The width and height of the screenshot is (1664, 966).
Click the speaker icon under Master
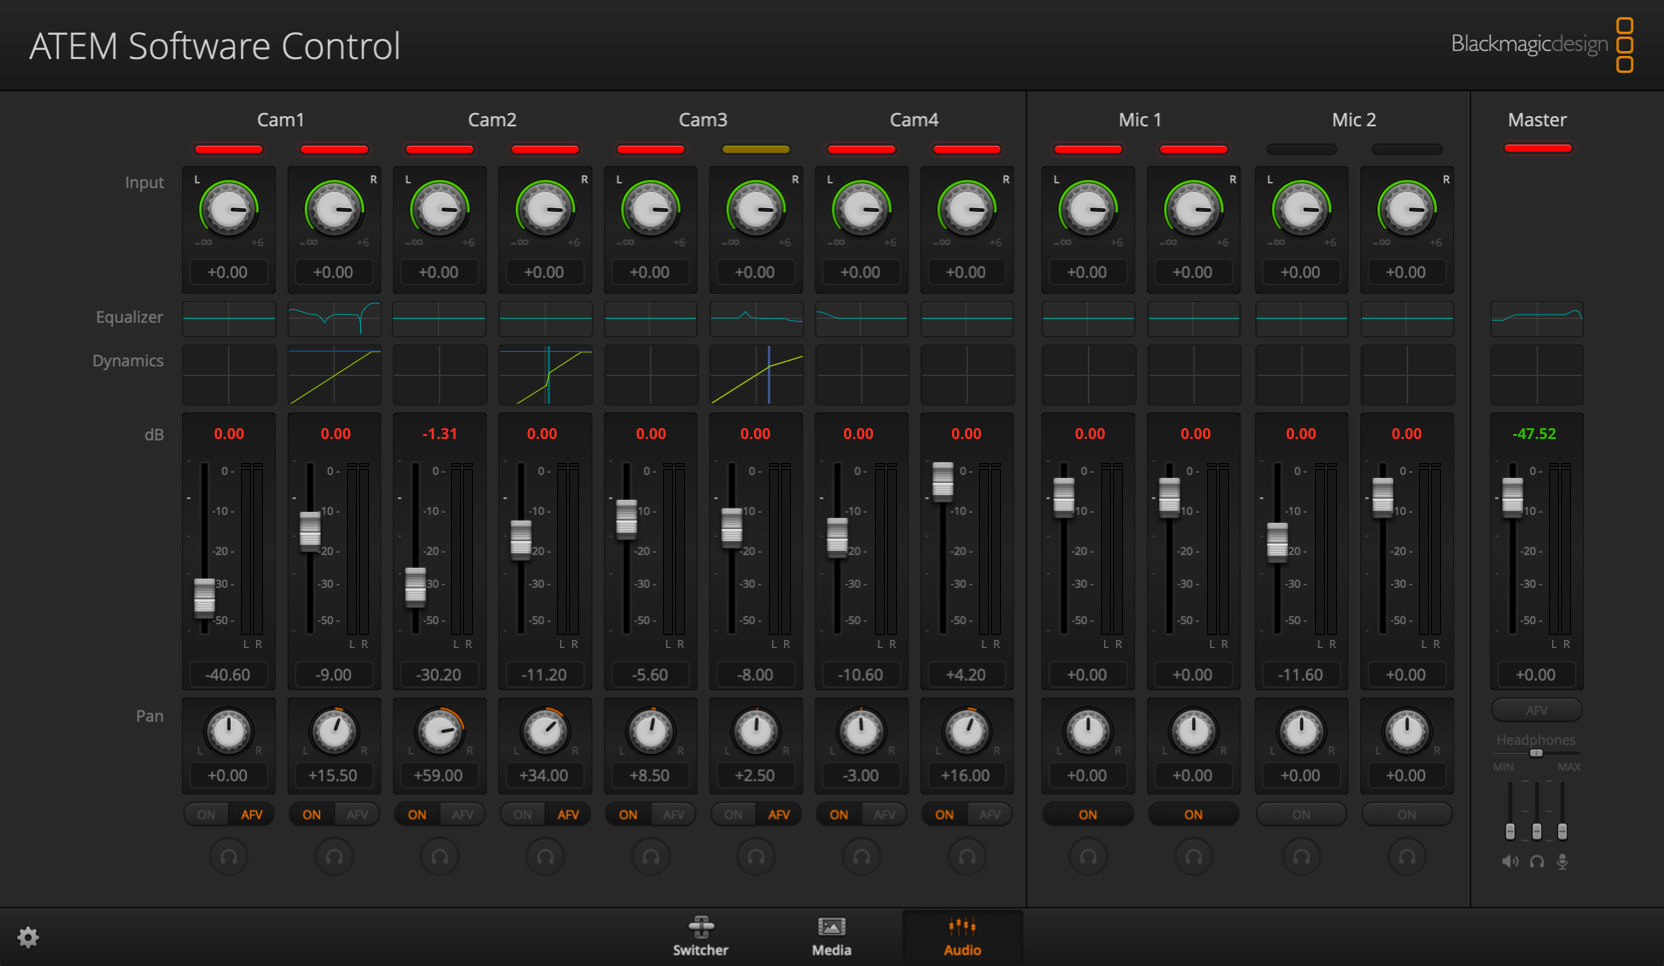coord(1509,861)
